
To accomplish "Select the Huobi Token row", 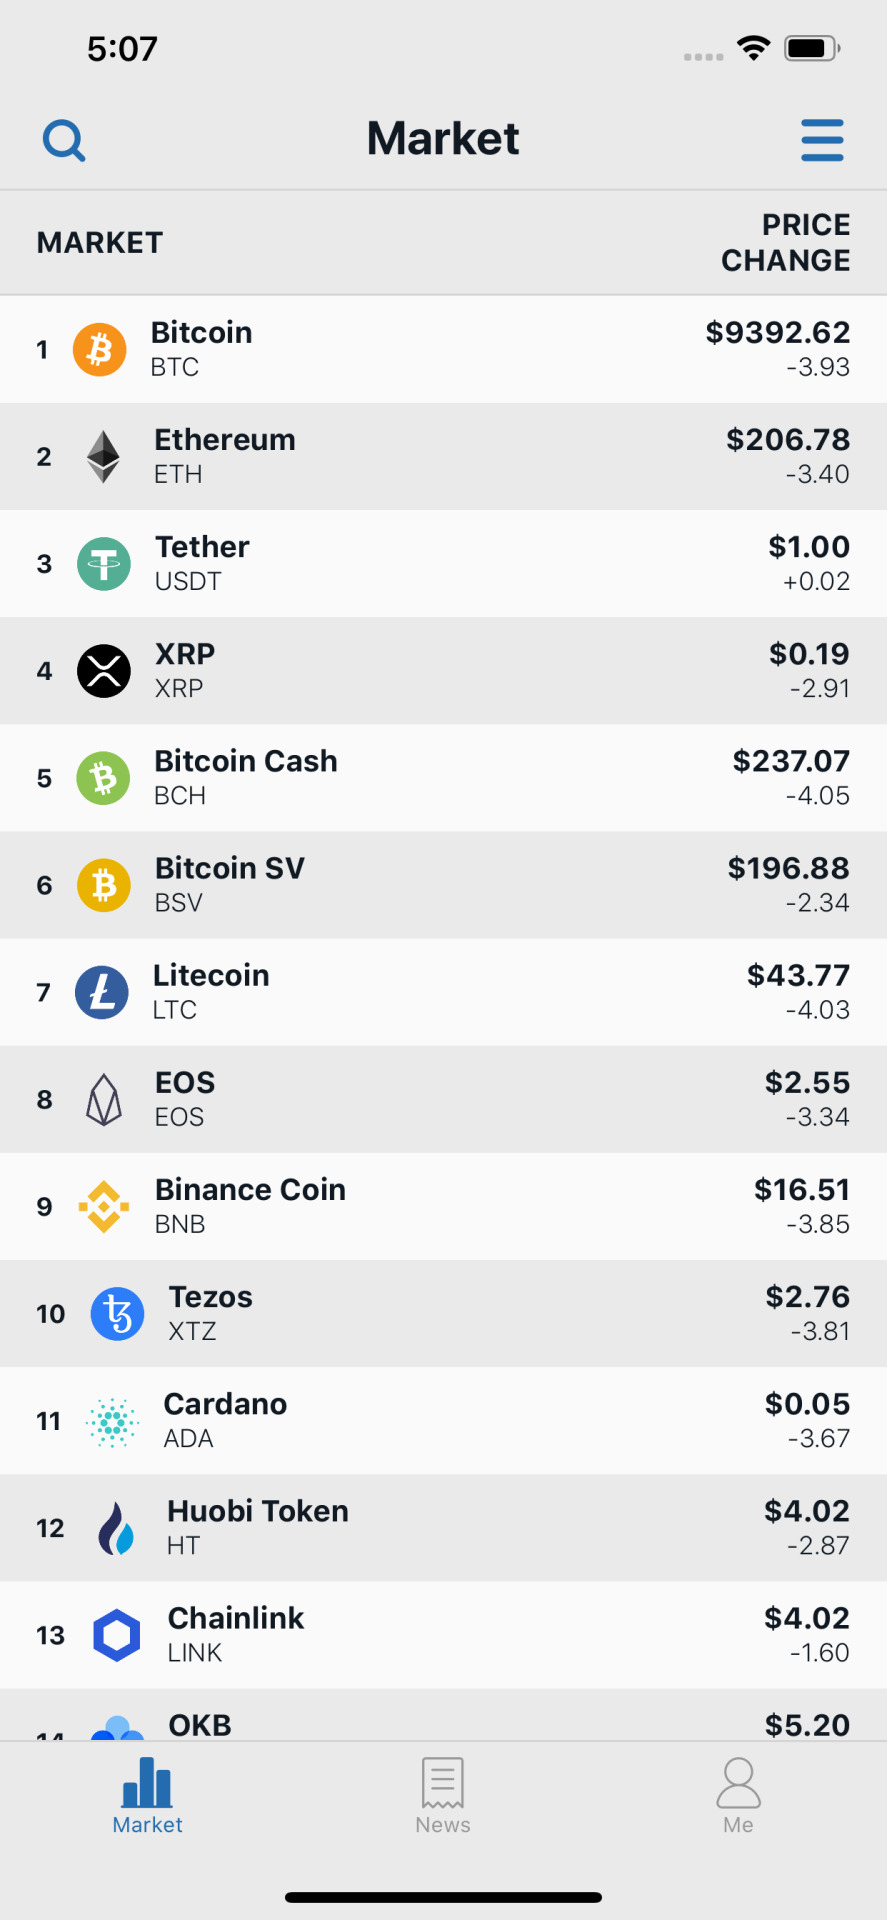I will (443, 1528).
